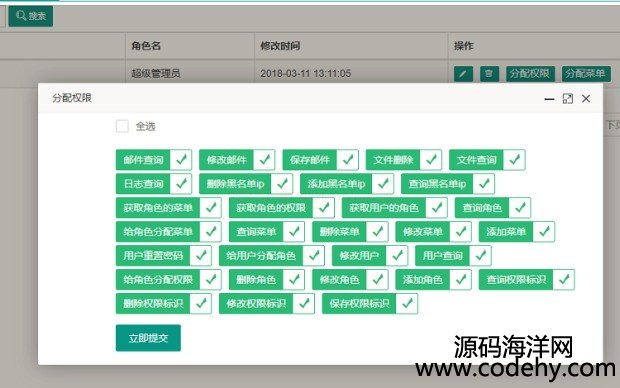Screen dimensions: 620x388
Task: Toggle the 删除权限标识 permission
Action: [164, 303]
